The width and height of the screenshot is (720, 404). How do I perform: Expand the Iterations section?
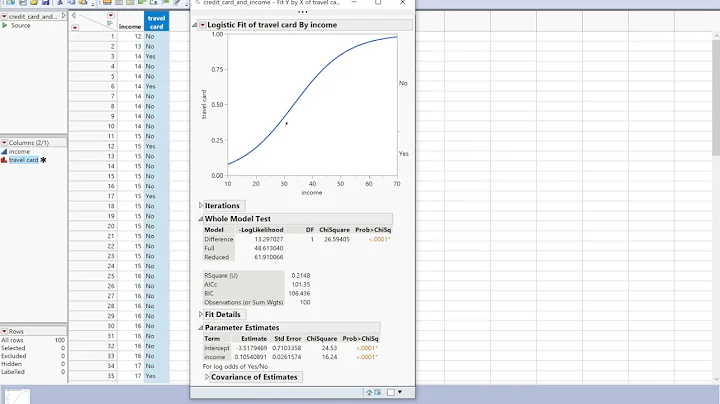[201, 206]
